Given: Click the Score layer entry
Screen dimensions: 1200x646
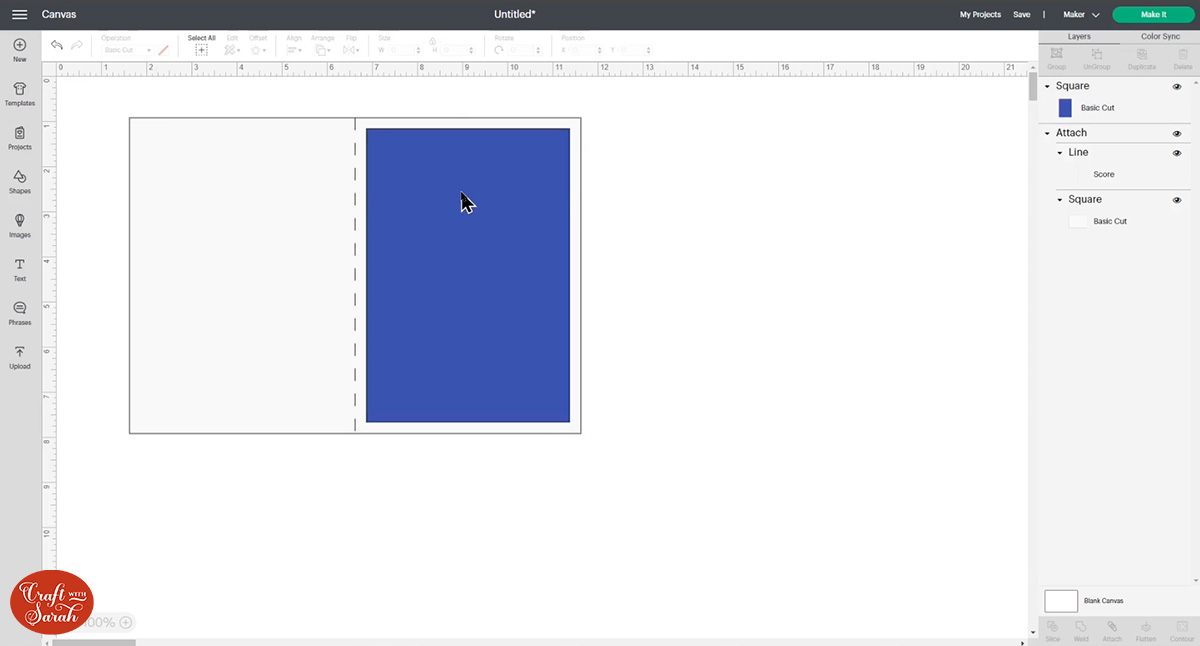Looking at the screenshot, I should [1104, 174].
